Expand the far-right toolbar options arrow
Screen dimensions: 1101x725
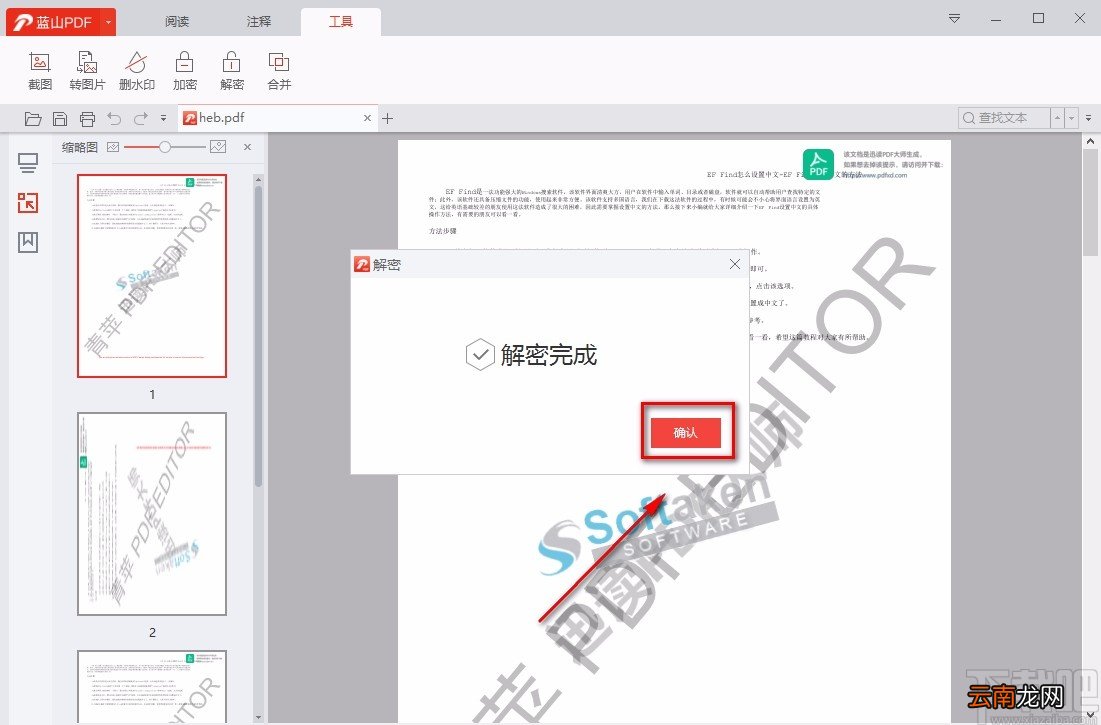point(1088,118)
